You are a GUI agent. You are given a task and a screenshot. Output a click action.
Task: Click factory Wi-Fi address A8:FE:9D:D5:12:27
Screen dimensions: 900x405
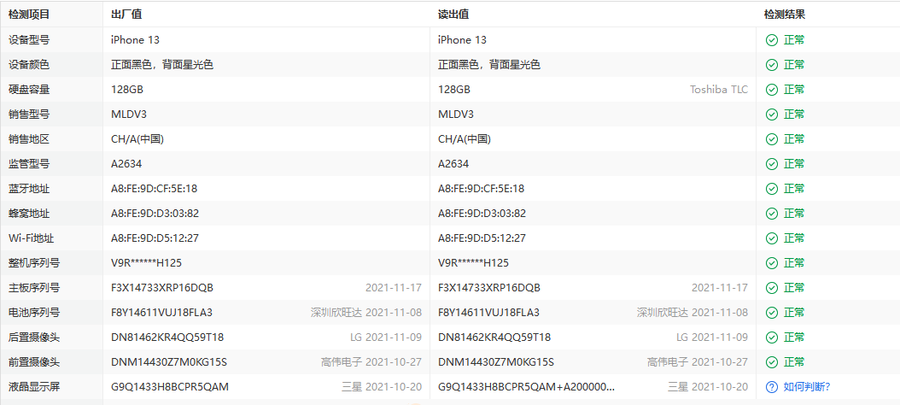coord(154,238)
